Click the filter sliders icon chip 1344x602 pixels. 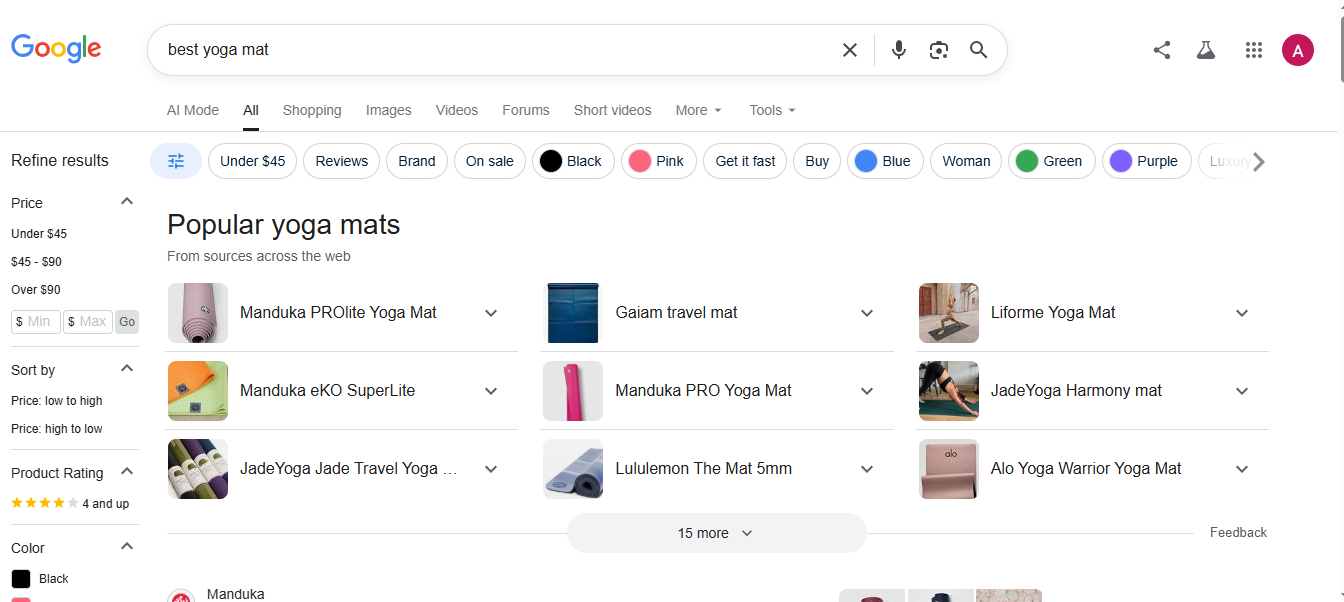pos(176,161)
